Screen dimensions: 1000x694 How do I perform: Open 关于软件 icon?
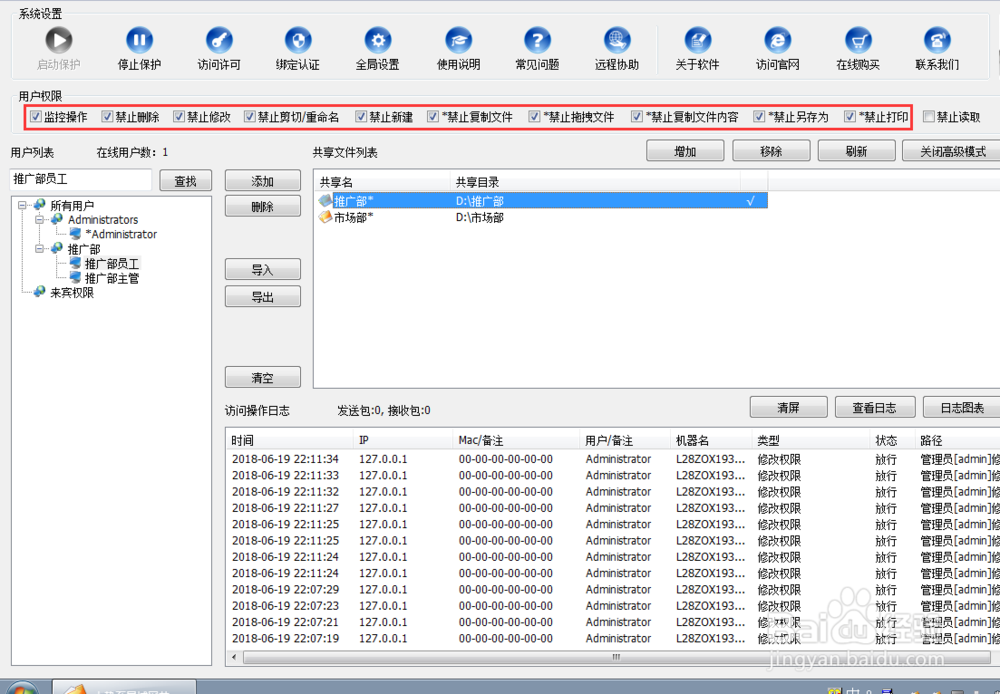coord(698,41)
